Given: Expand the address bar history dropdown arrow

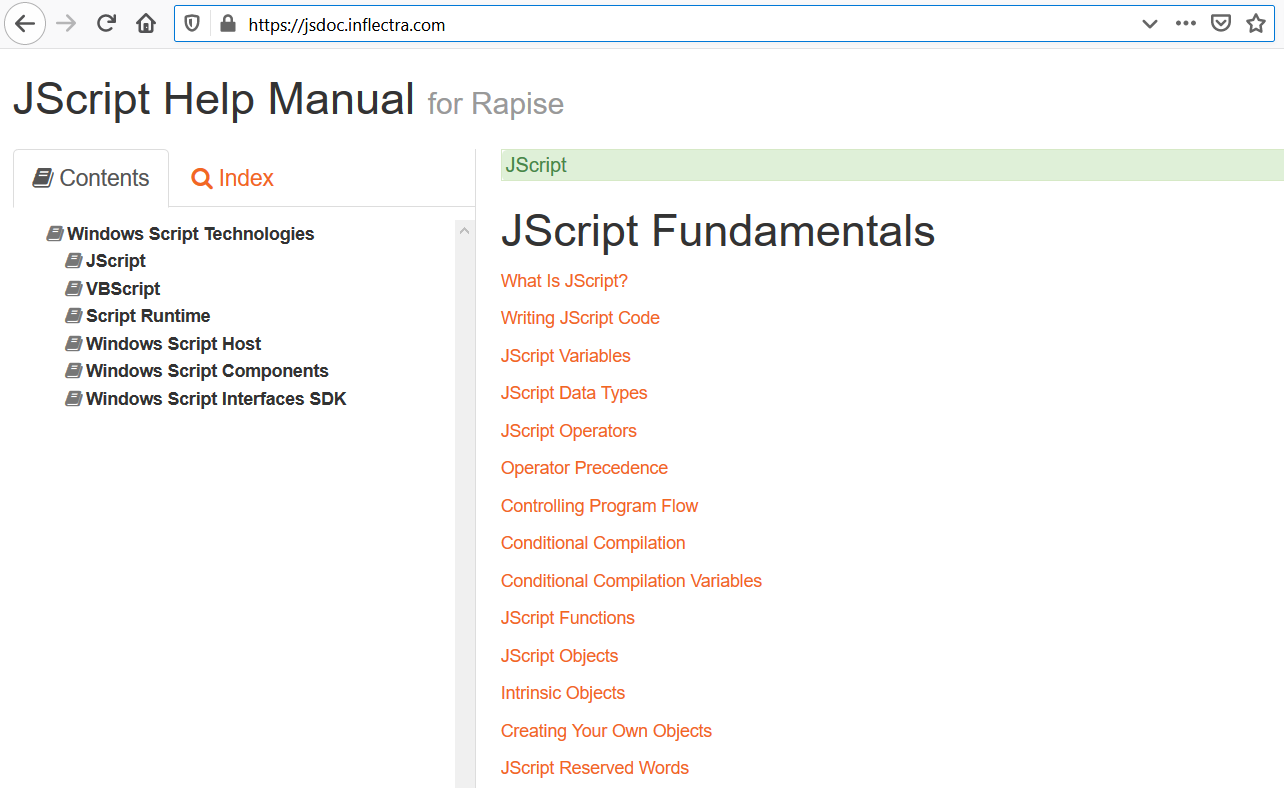Looking at the screenshot, I should tap(1150, 24).
